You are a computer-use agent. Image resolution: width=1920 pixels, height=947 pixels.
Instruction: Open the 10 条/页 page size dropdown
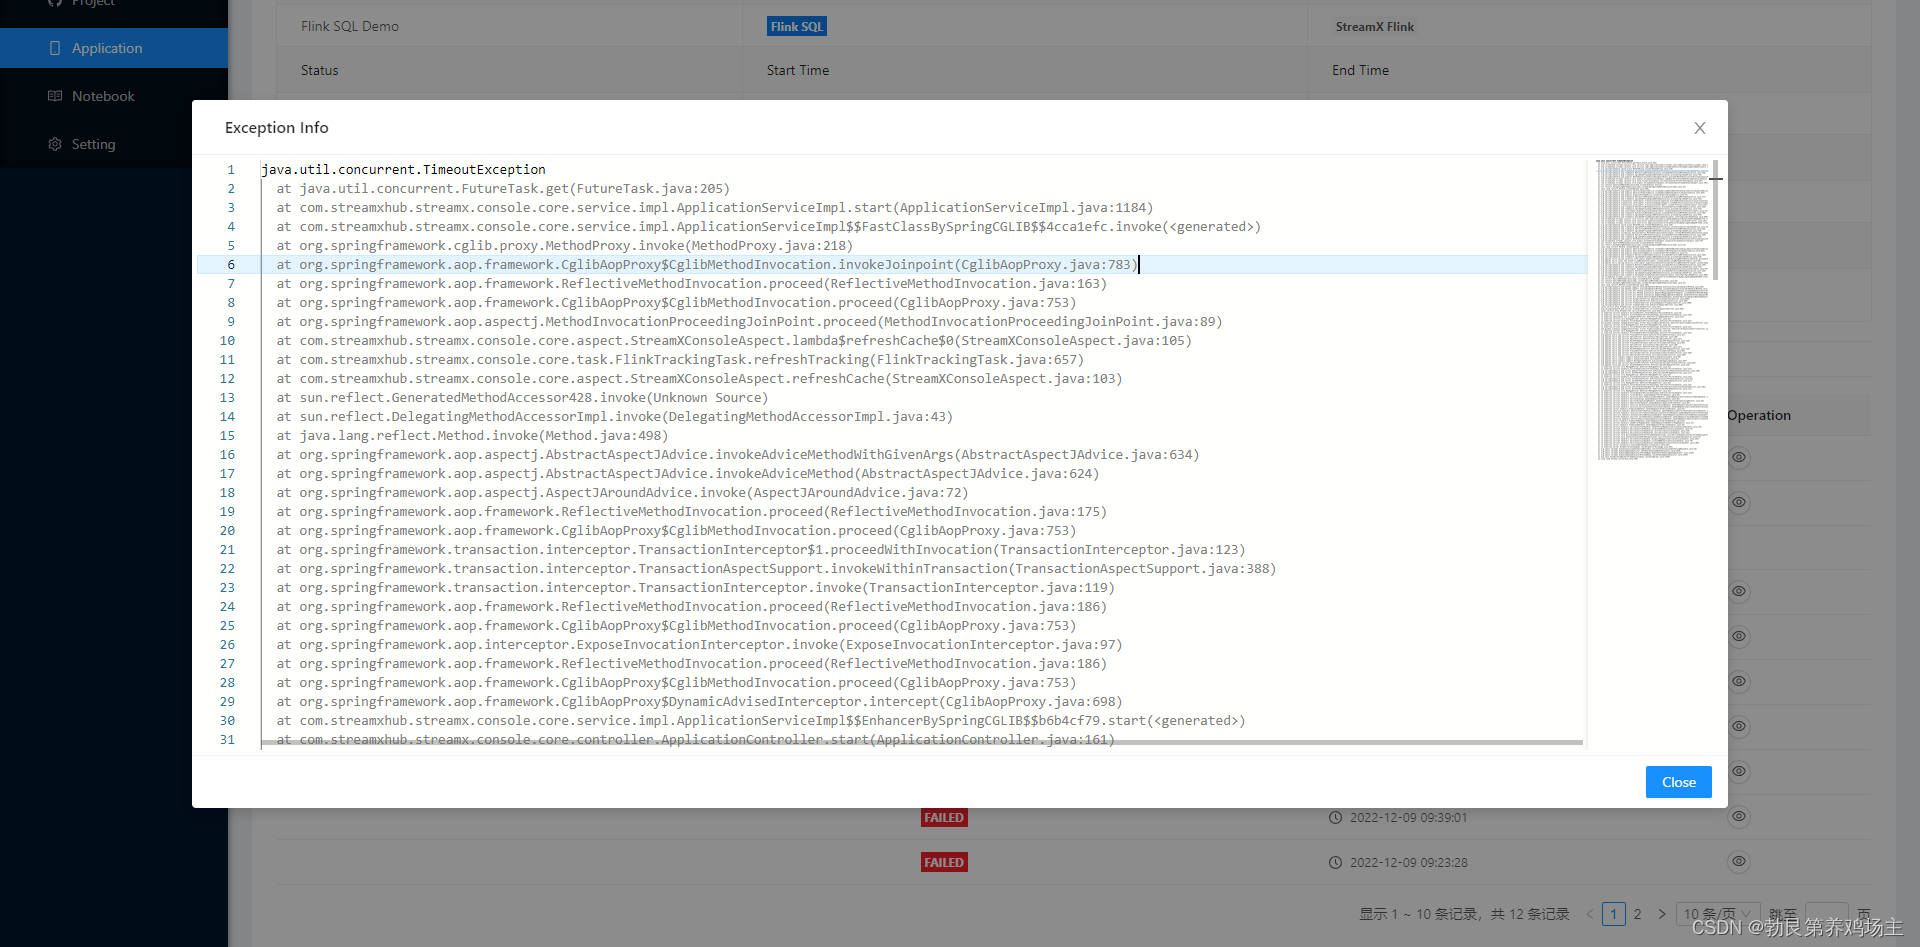[x=1717, y=914]
